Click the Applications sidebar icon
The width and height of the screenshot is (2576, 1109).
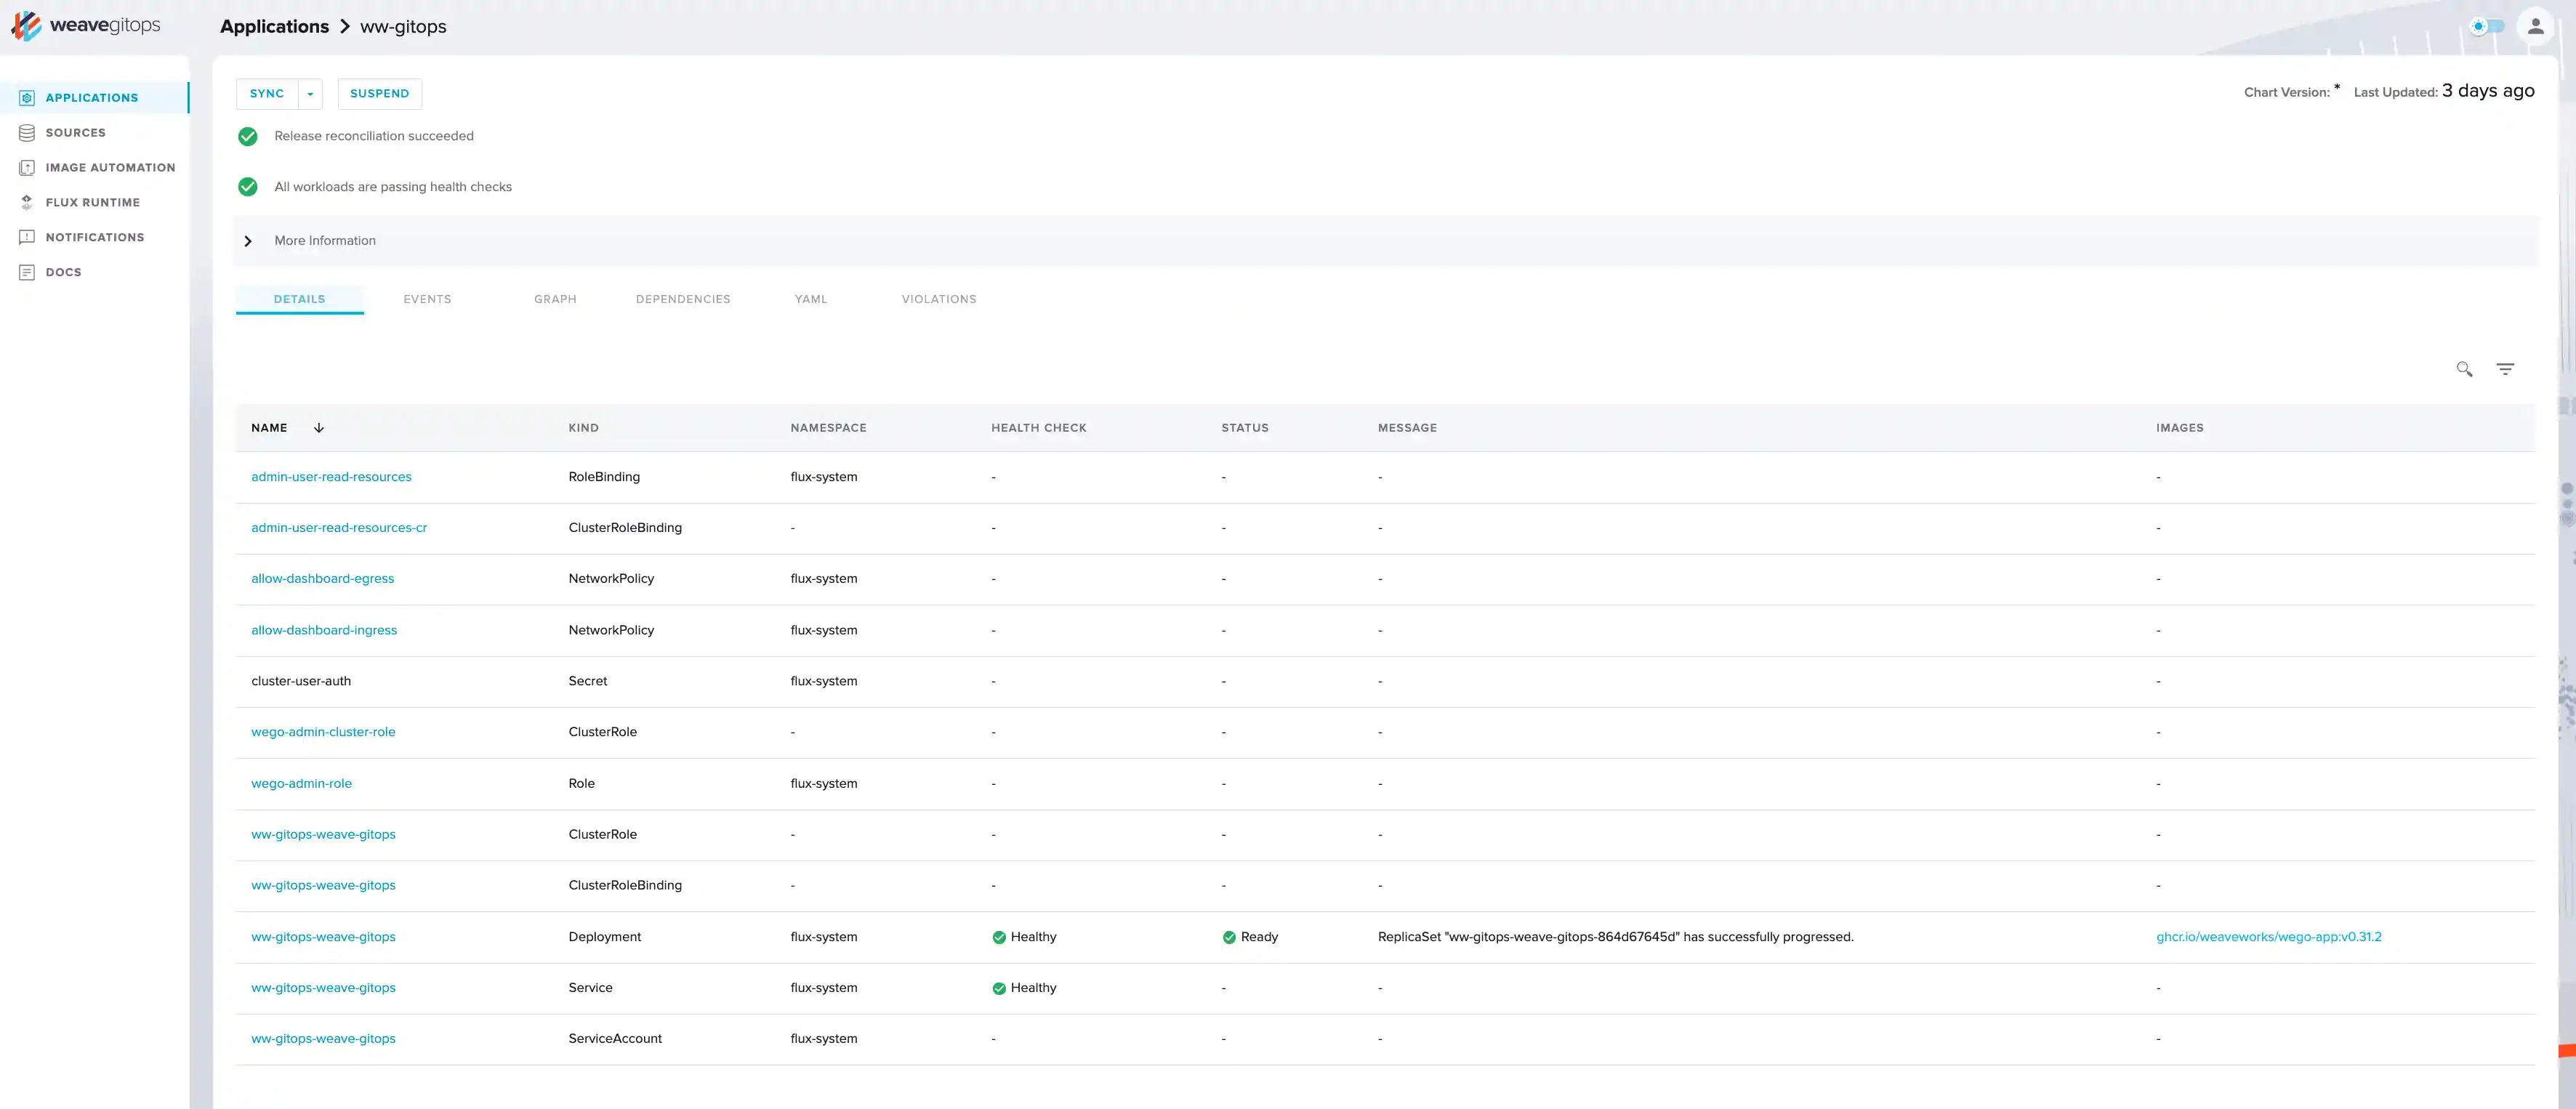(27, 98)
